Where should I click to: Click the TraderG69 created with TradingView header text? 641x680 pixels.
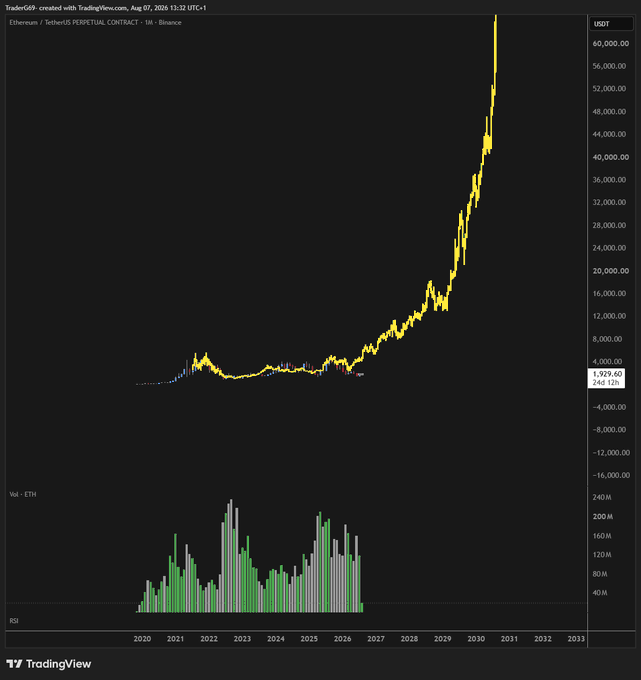105,8
